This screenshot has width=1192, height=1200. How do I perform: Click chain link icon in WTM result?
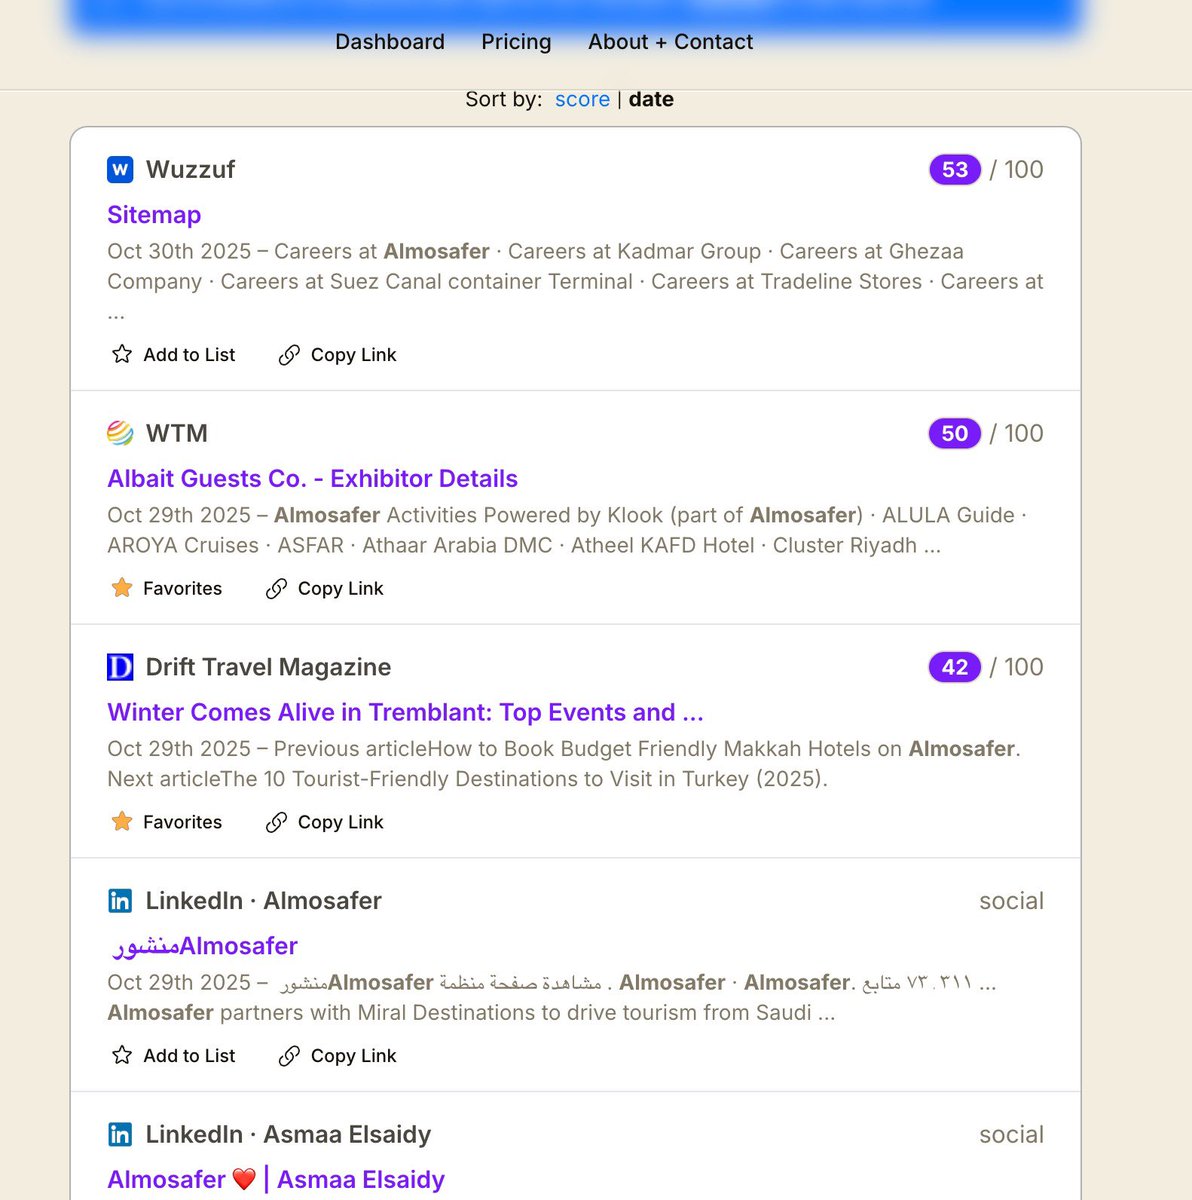tap(276, 589)
